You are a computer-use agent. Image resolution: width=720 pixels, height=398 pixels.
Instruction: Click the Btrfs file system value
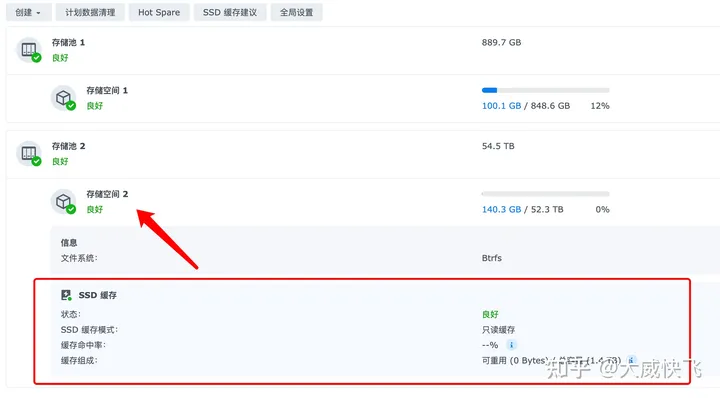tap(492, 258)
